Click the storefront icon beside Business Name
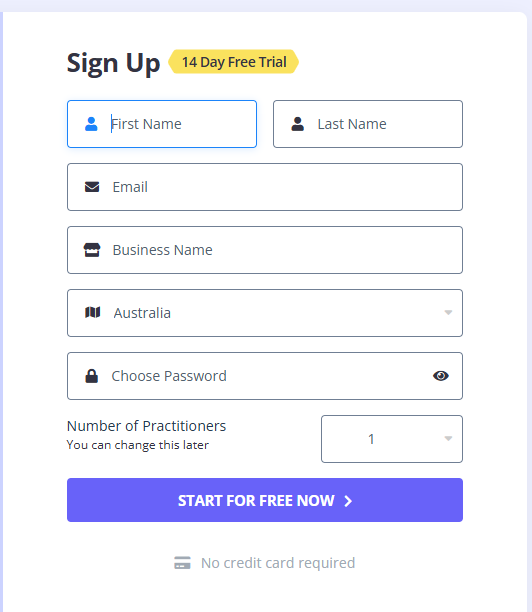Viewport: 532px width, 612px height. [x=92, y=250]
